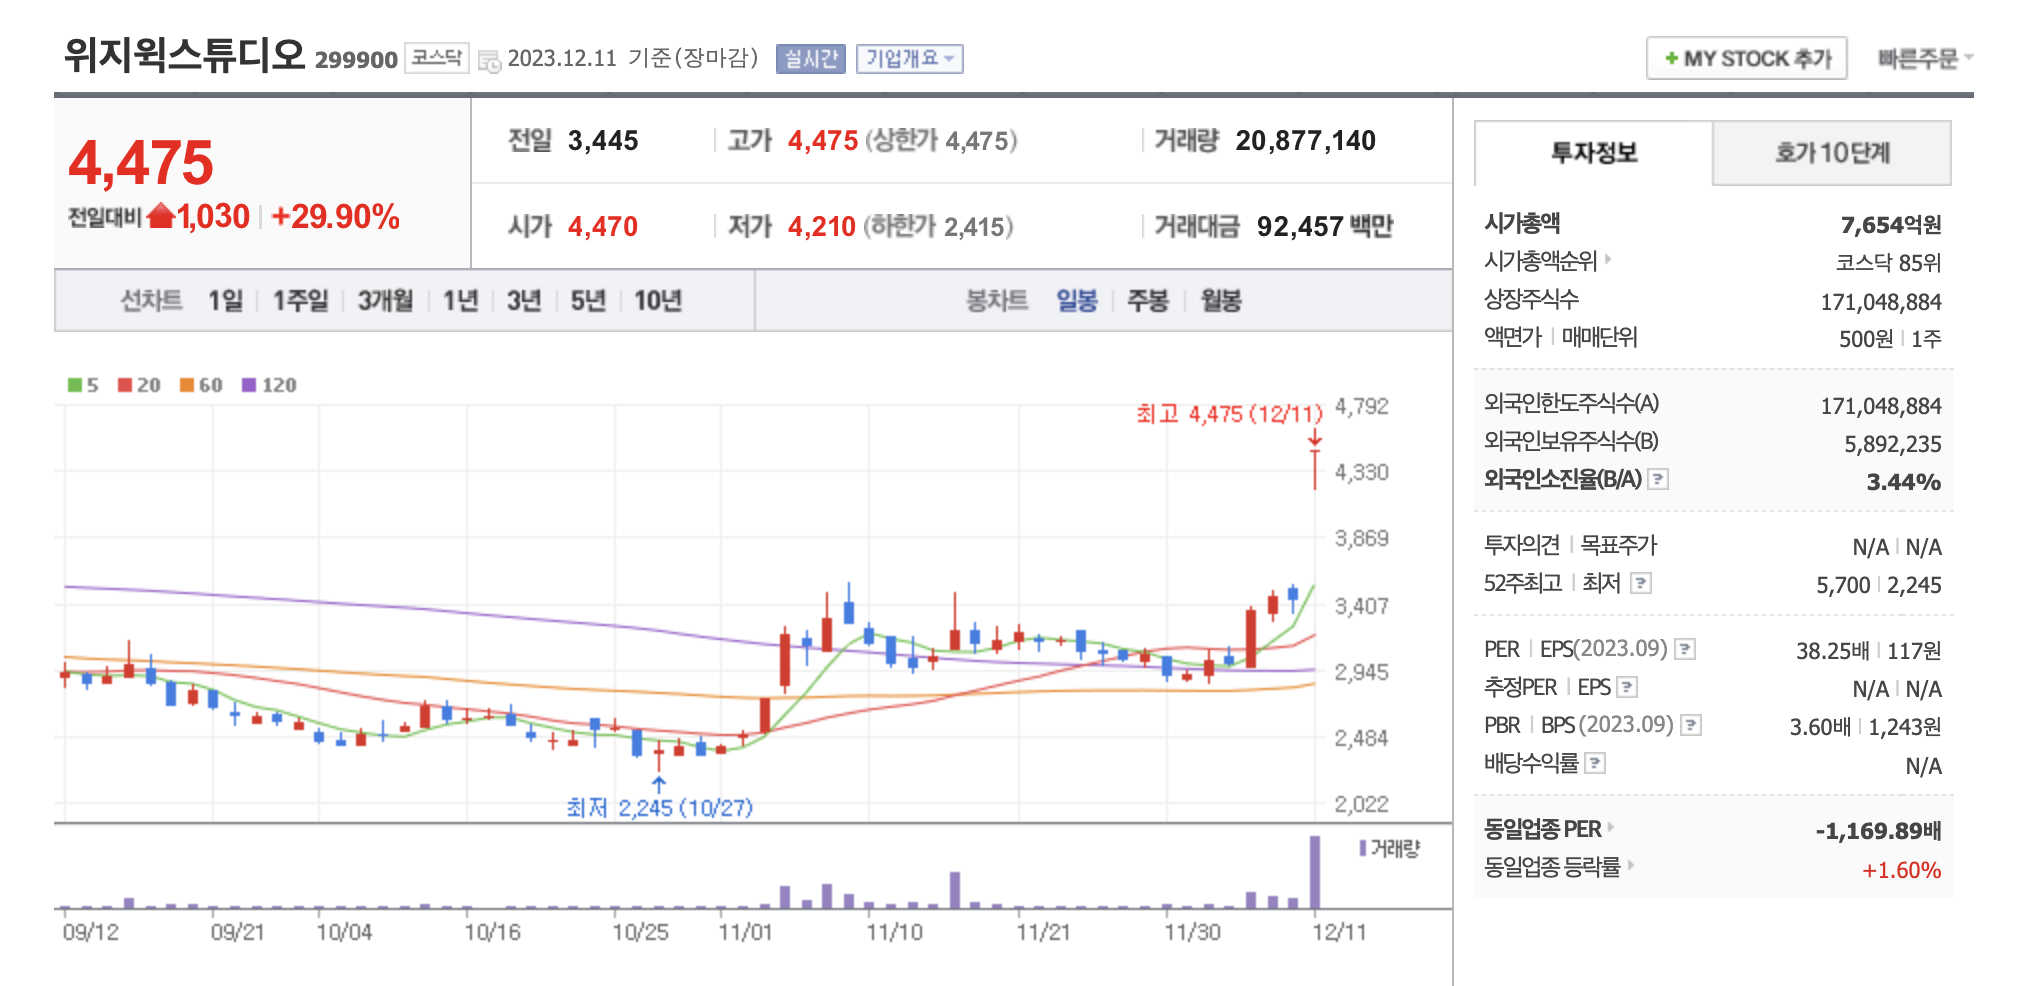Click the MY STOCK 추가 button
This screenshot has width=2022, height=986.
[x=1746, y=58]
